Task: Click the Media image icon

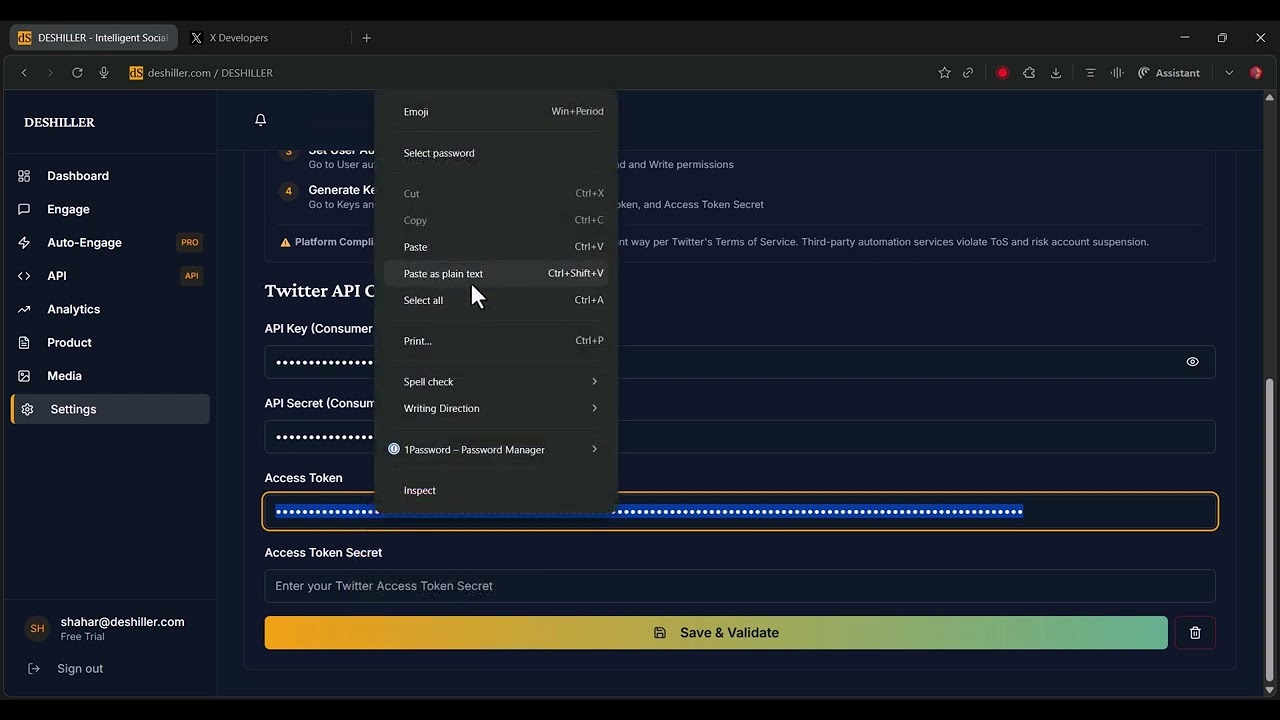Action: click(24, 376)
